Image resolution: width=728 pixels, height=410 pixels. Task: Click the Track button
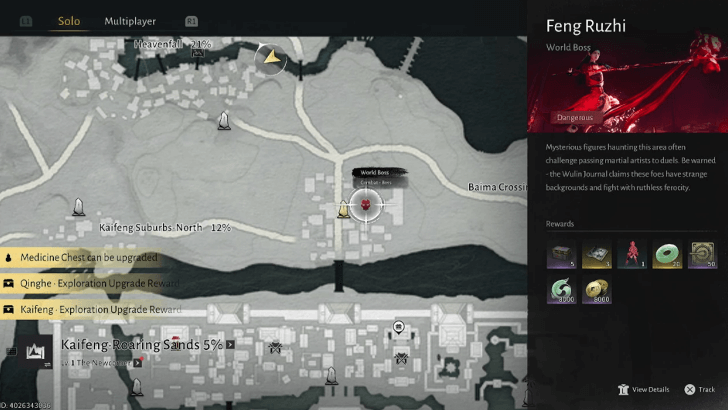(x=700, y=389)
